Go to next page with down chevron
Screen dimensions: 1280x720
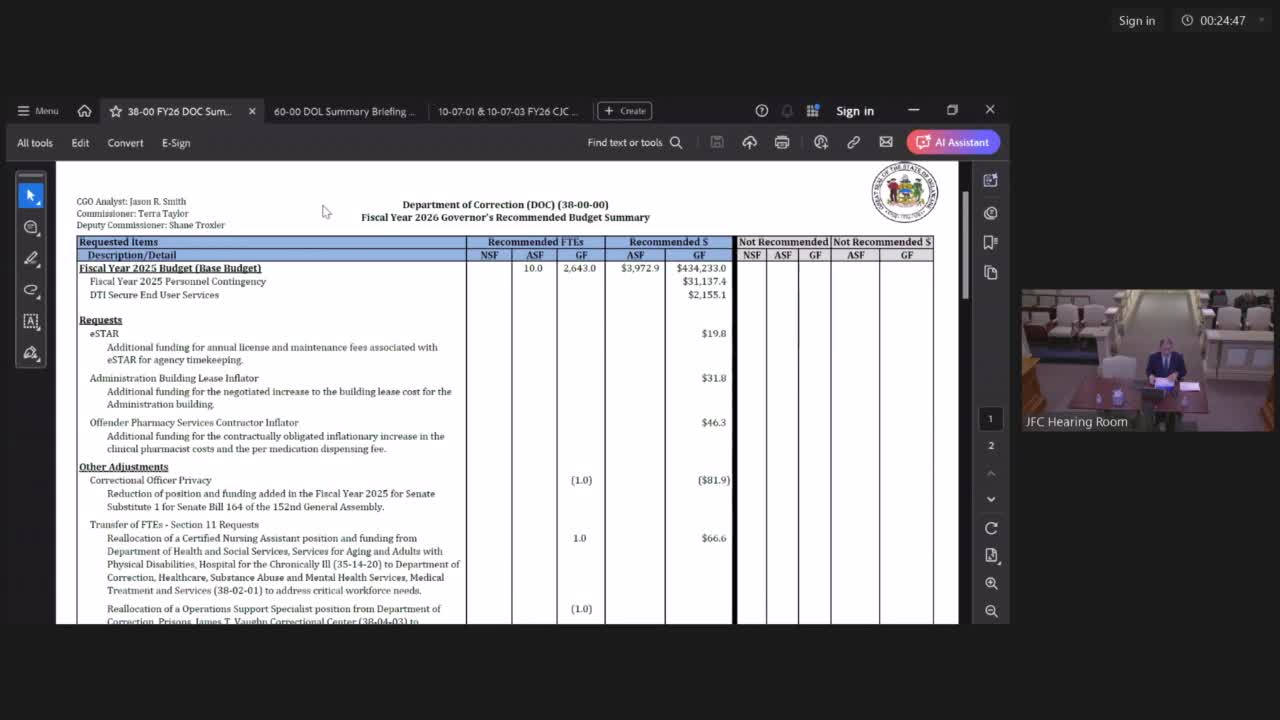991,499
